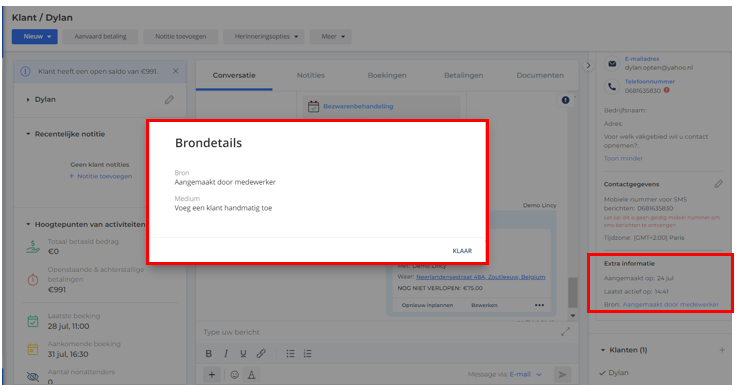Expand the Dylan section
The height and width of the screenshot is (385, 739).
[x=28, y=99]
